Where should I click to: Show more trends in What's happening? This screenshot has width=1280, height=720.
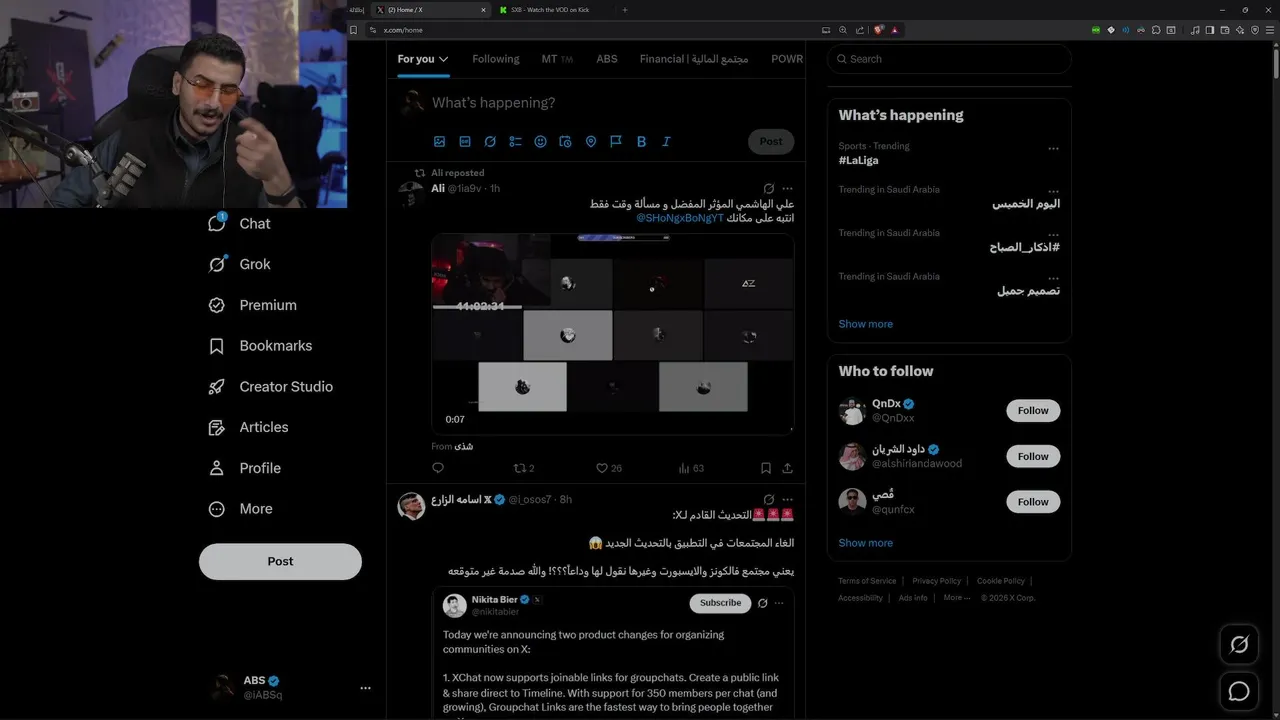(x=866, y=324)
